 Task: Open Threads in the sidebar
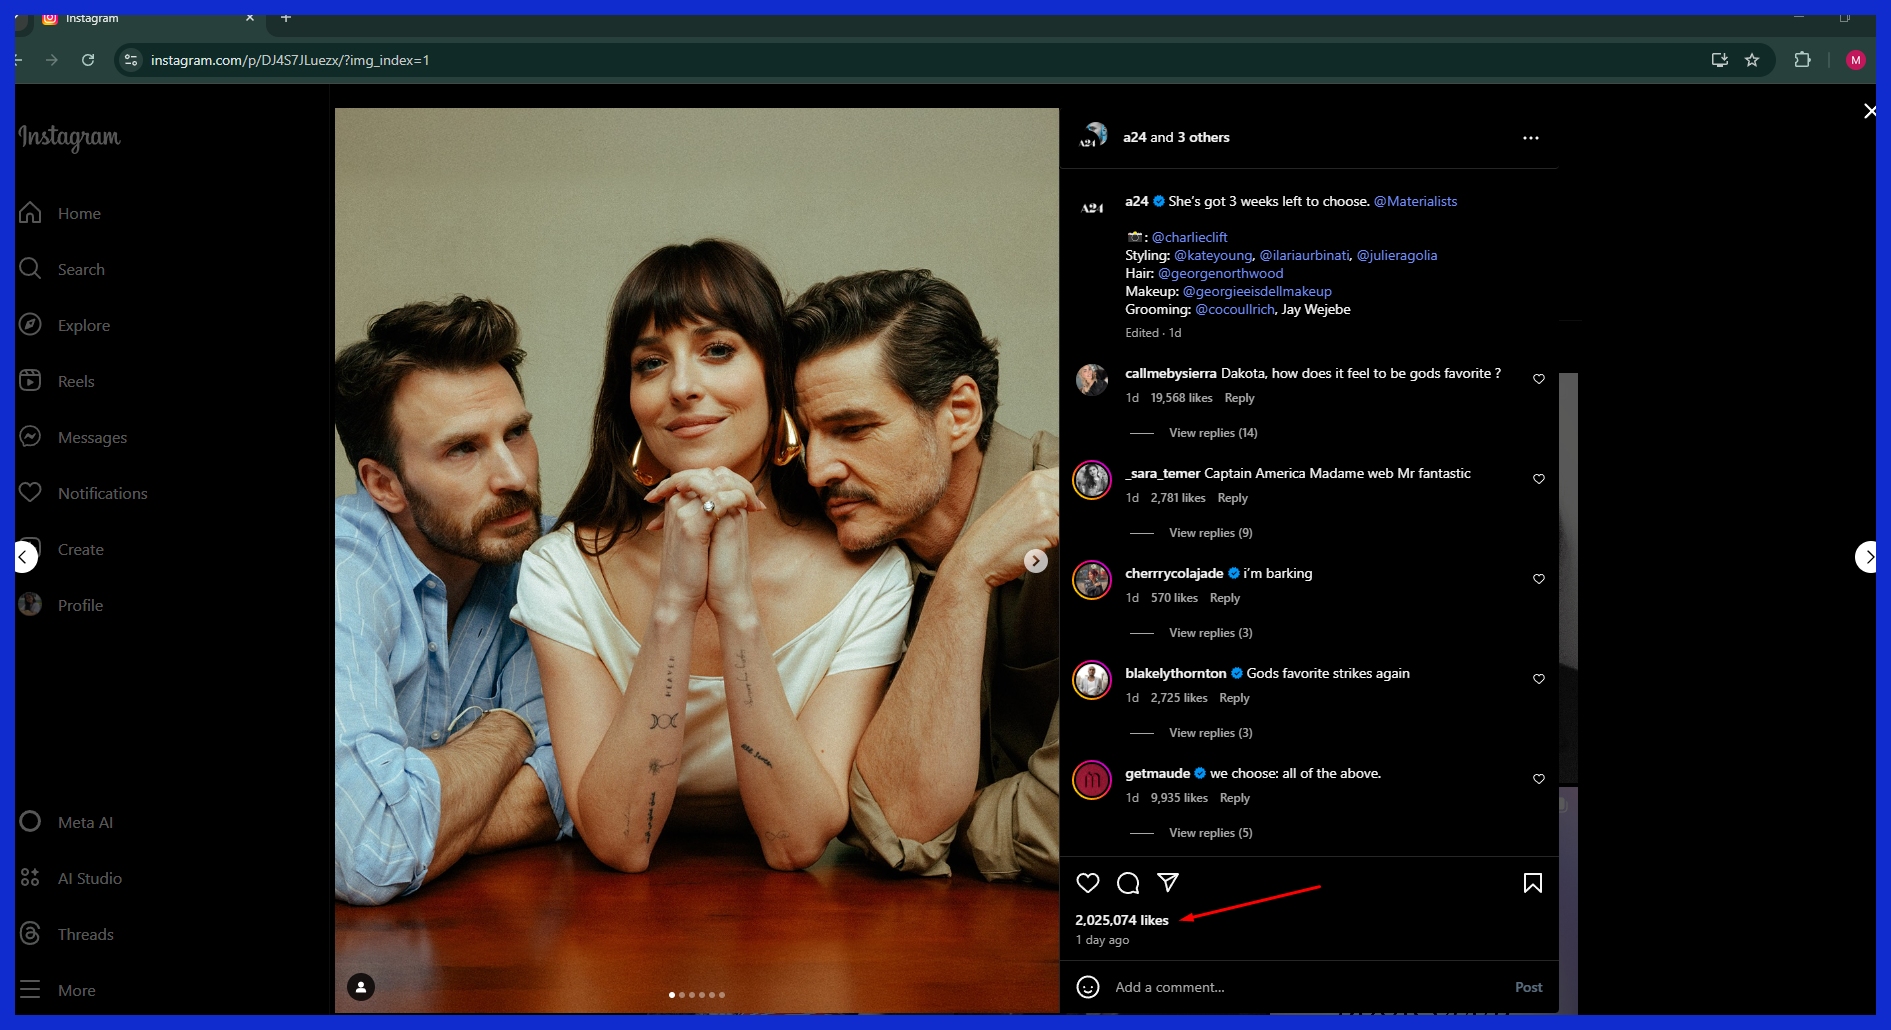(67, 934)
